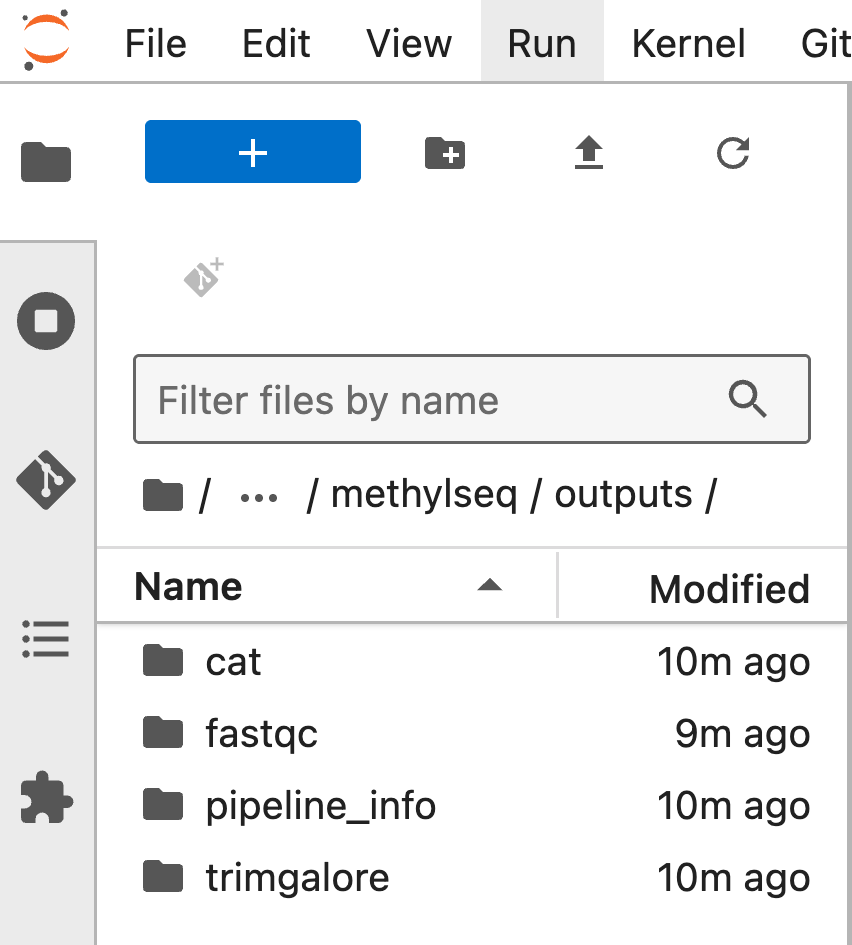Click the Upload Files arrow icon

[x=589, y=152]
